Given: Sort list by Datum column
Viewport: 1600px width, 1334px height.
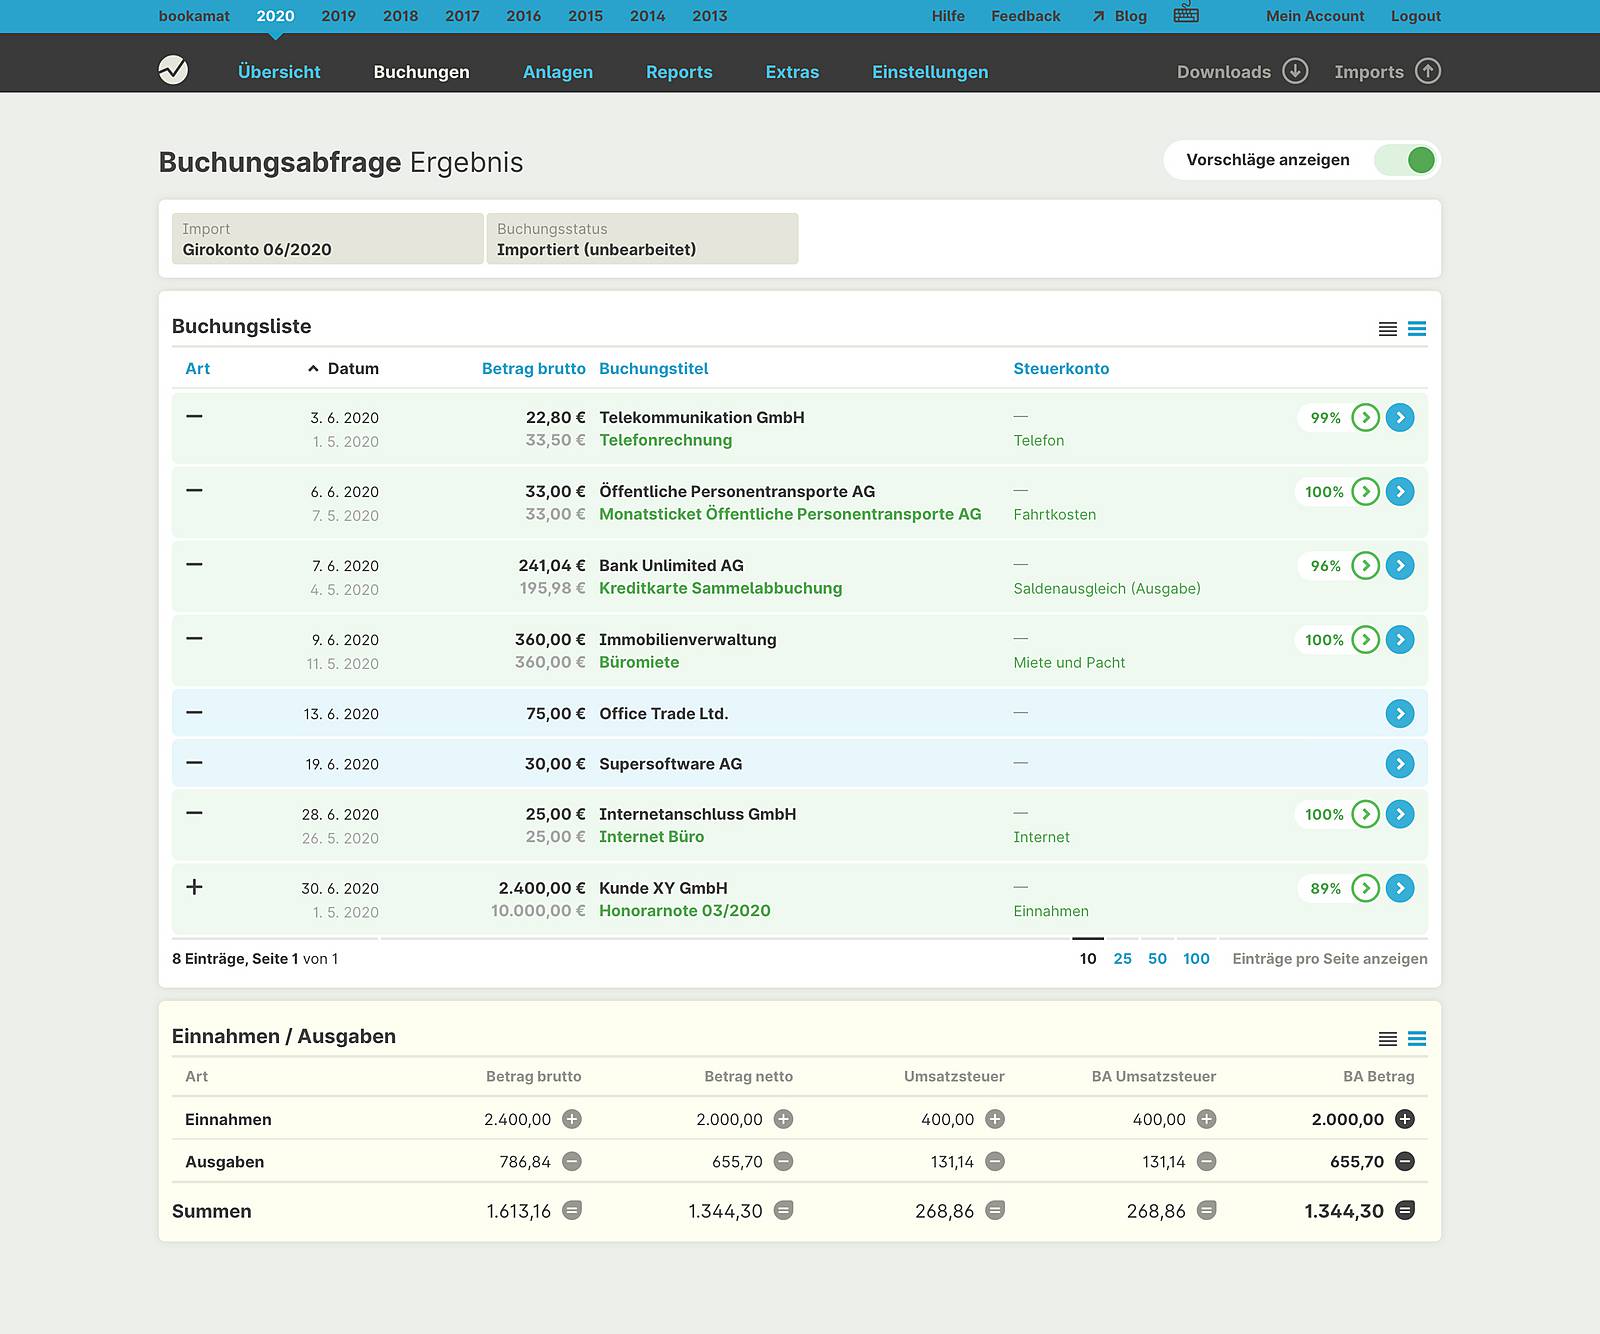Looking at the screenshot, I should (352, 369).
